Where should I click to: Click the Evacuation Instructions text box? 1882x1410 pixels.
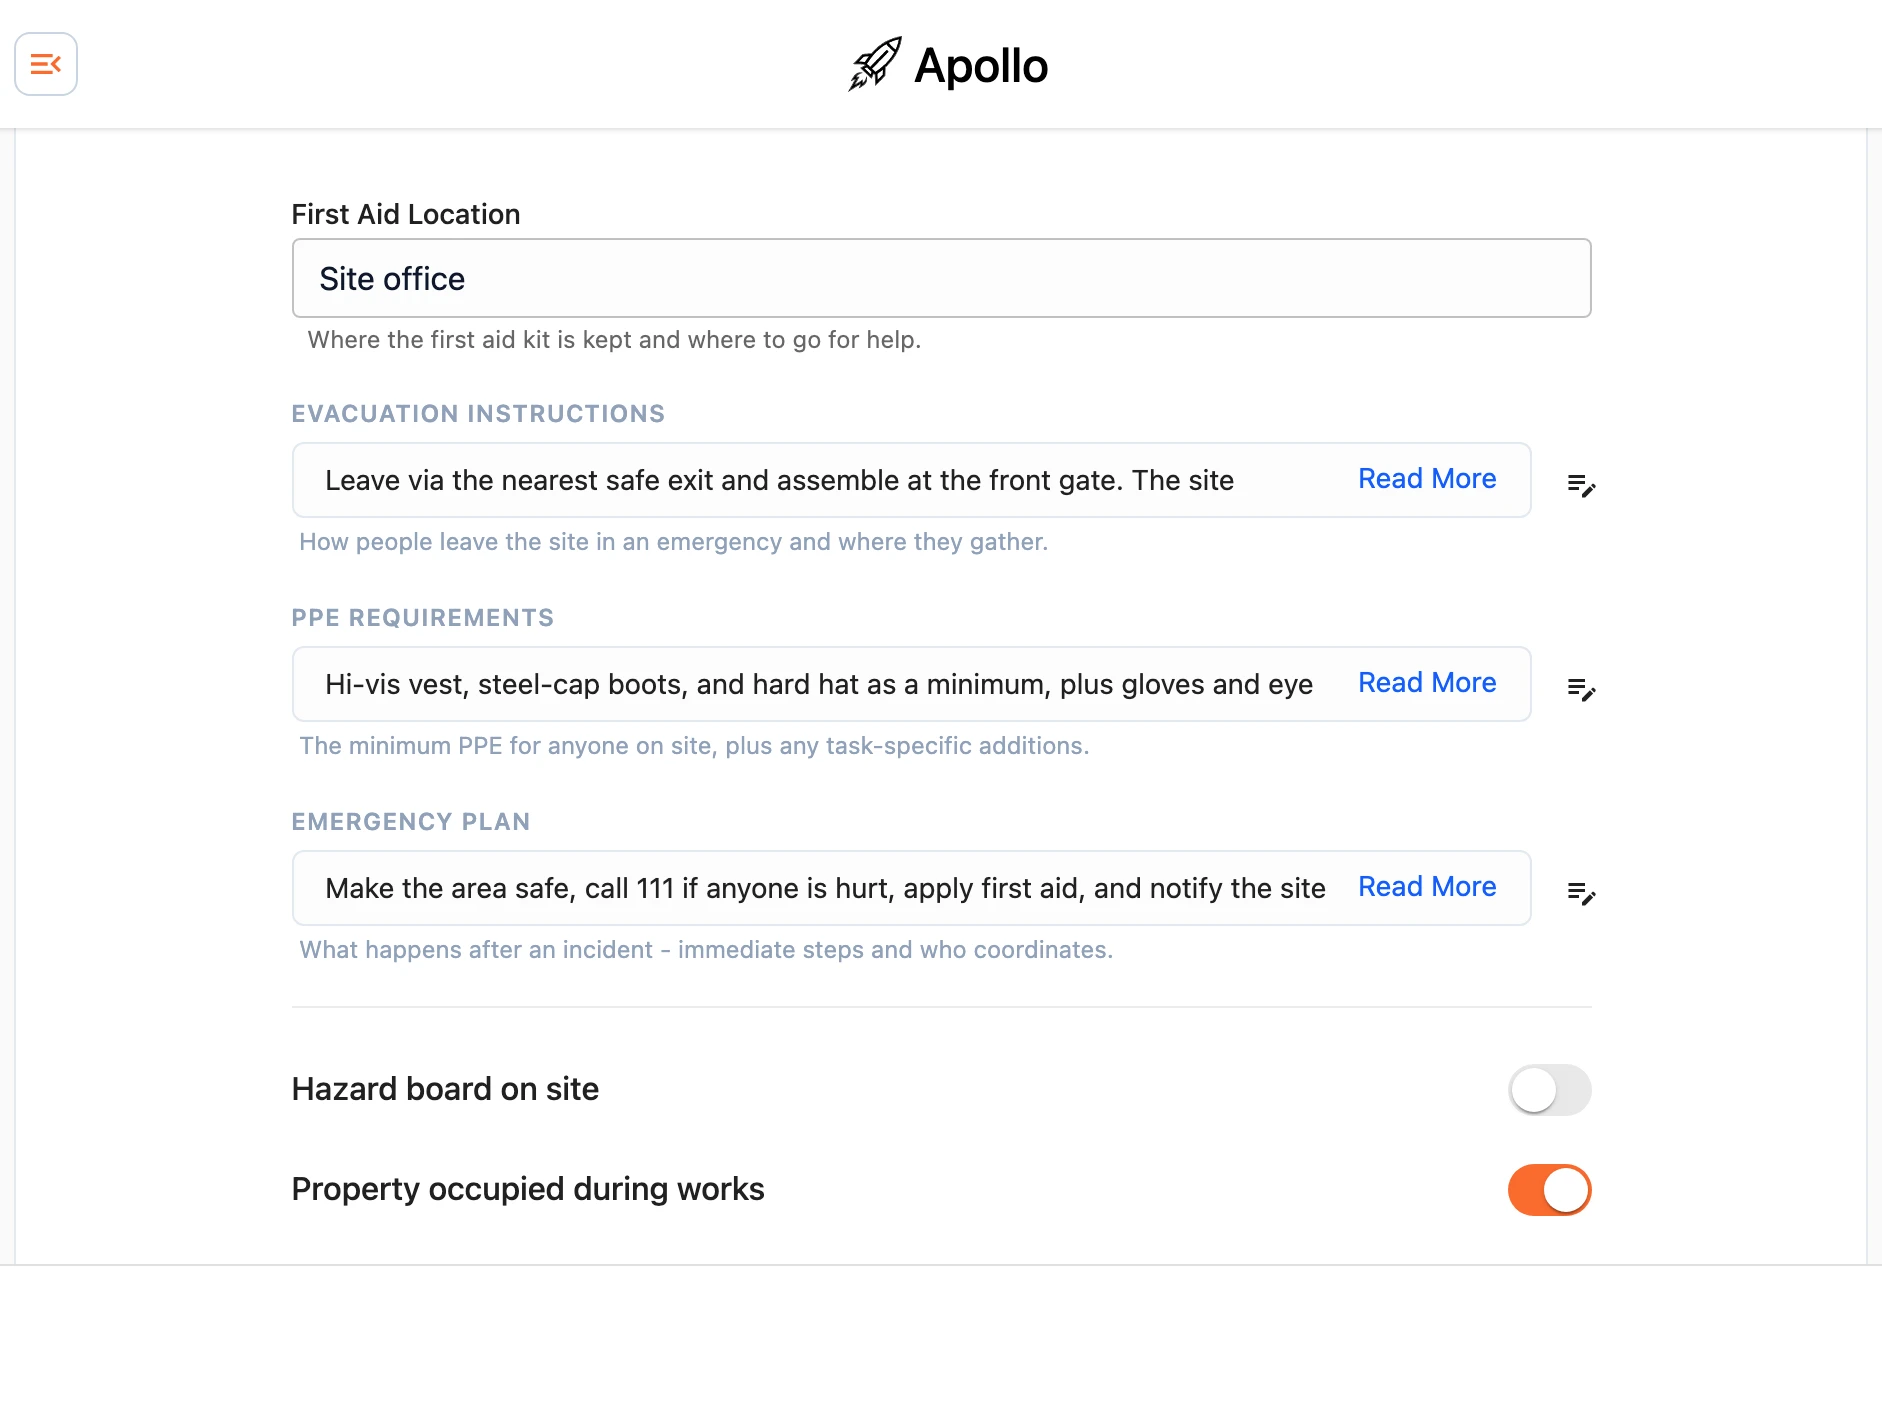pyautogui.click(x=911, y=480)
